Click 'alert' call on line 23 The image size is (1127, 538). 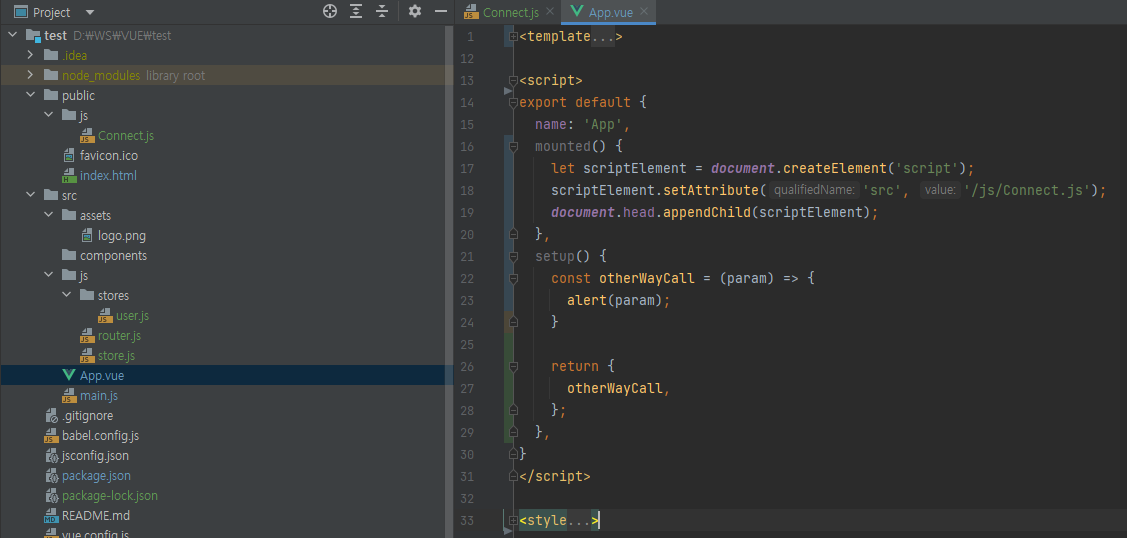click(586, 300)
